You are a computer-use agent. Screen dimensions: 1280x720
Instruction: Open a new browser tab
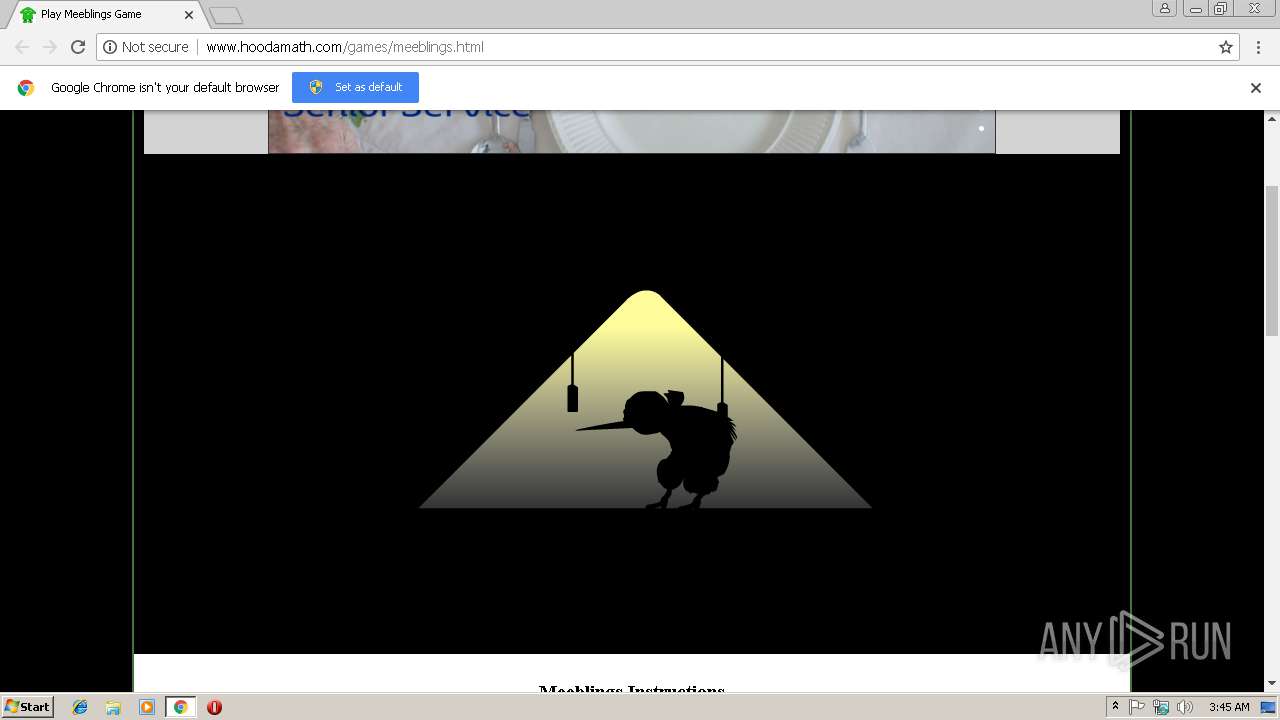pyautogui.click(x=226, y=15)
